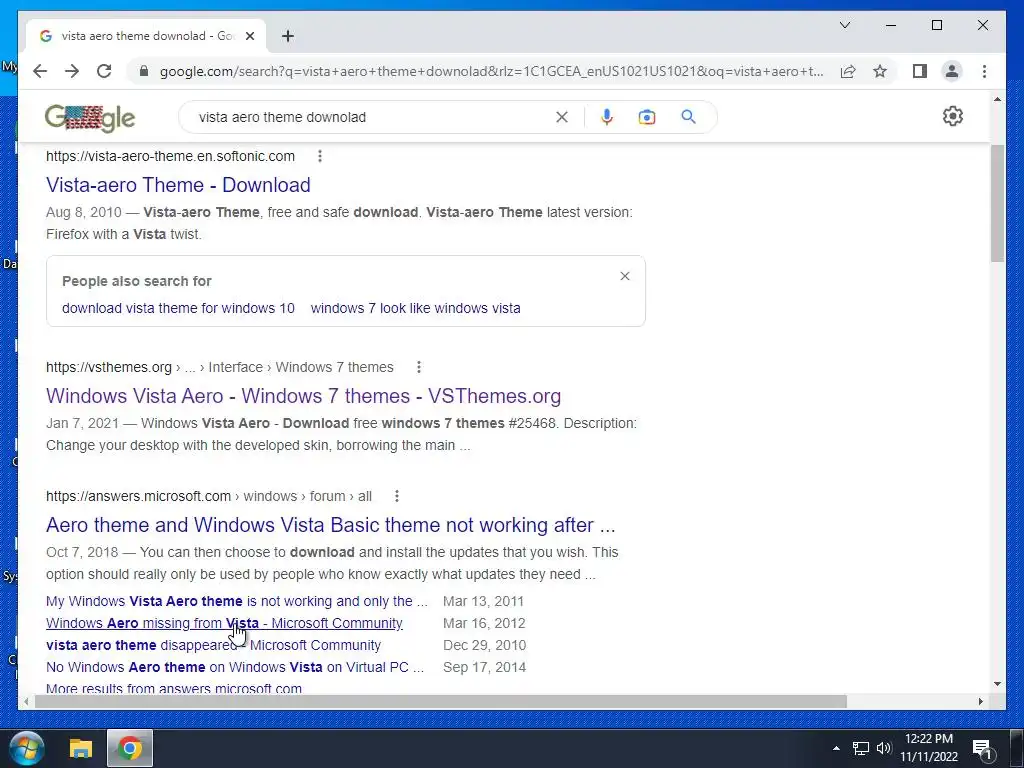Click the date Sep 17, 2014

(x=485, y=667)
